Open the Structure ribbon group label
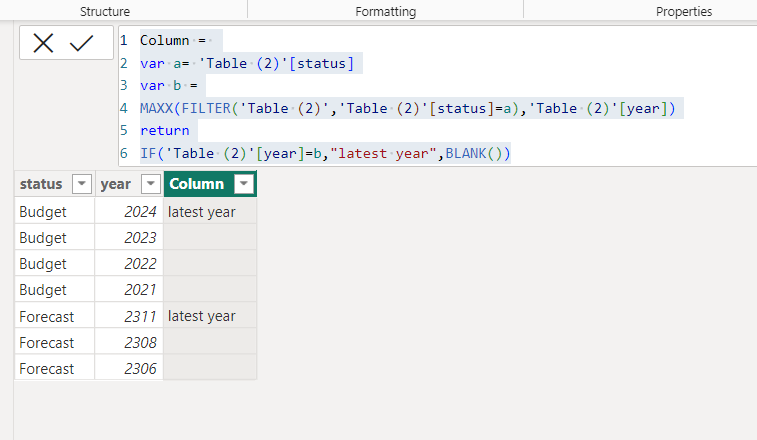Viewport: 757px width, 440px height. 105,11
